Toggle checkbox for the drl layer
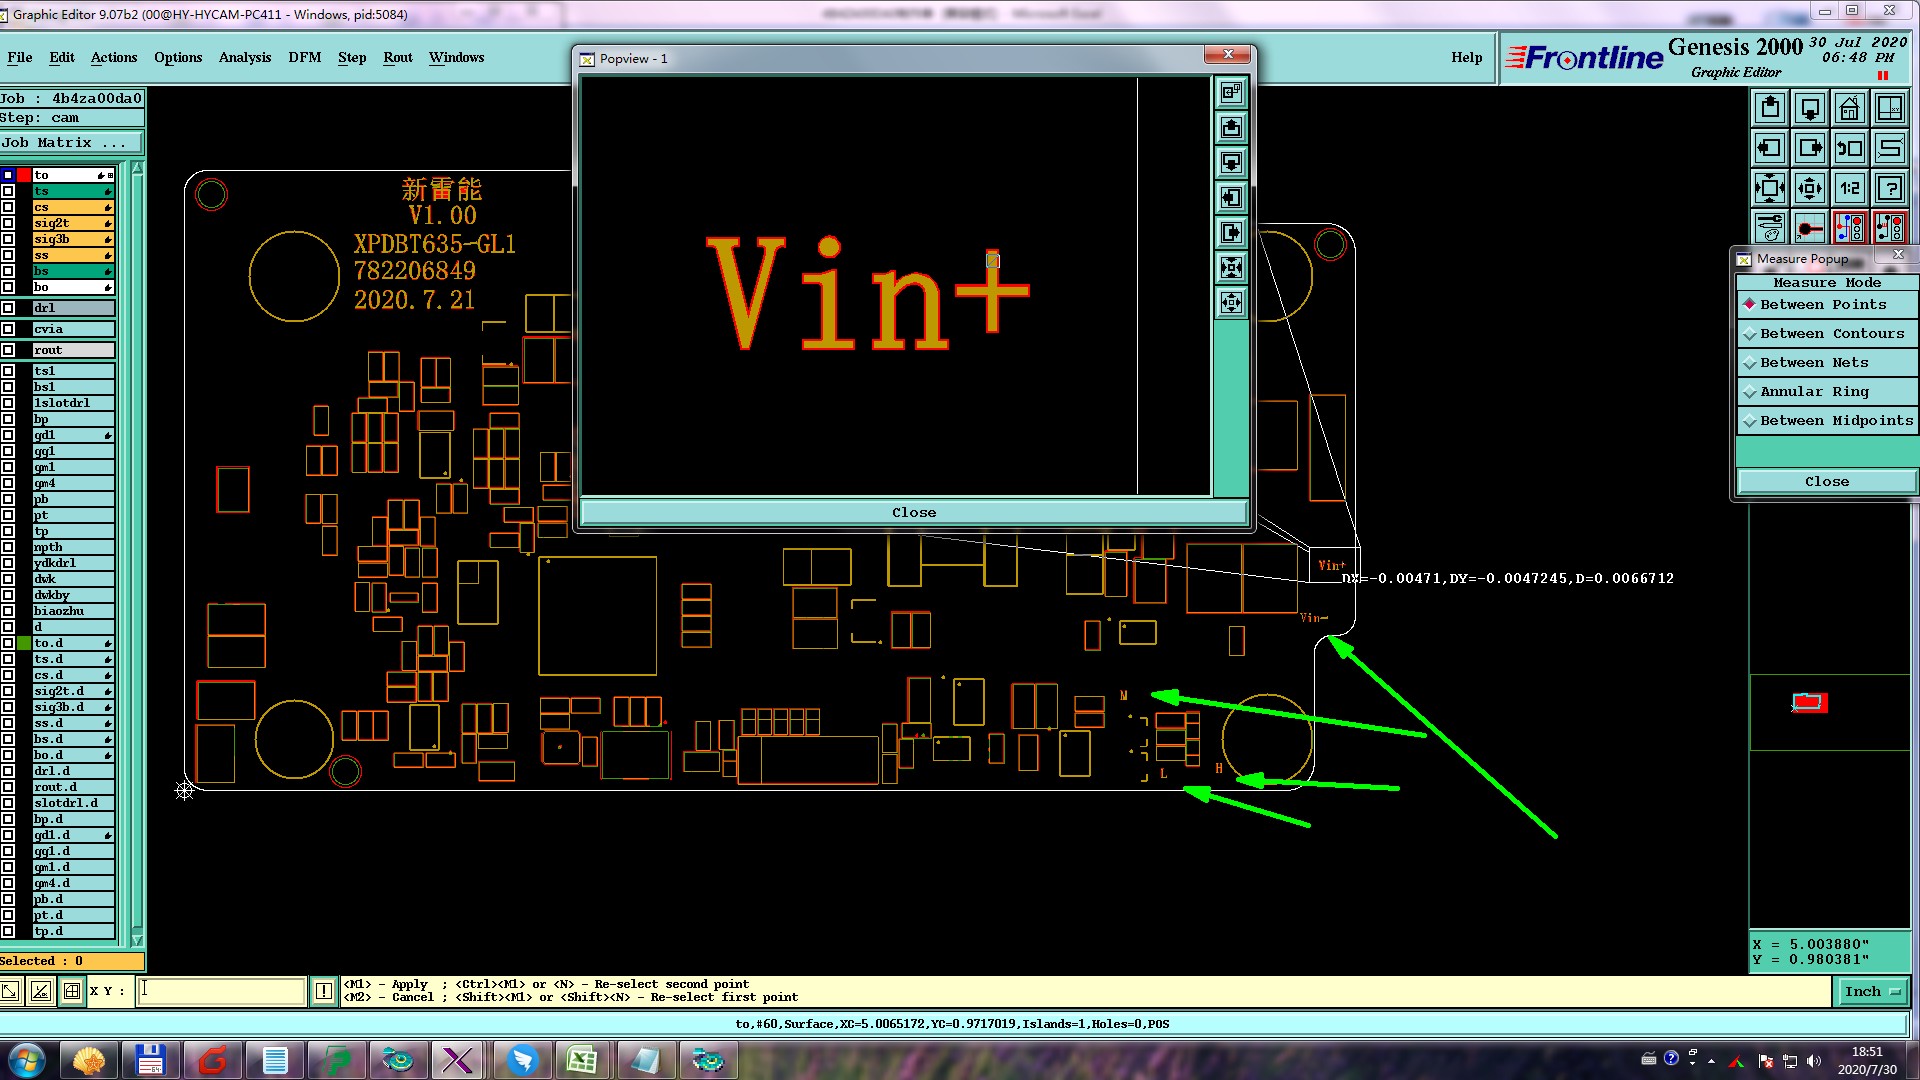 point(8,308)
